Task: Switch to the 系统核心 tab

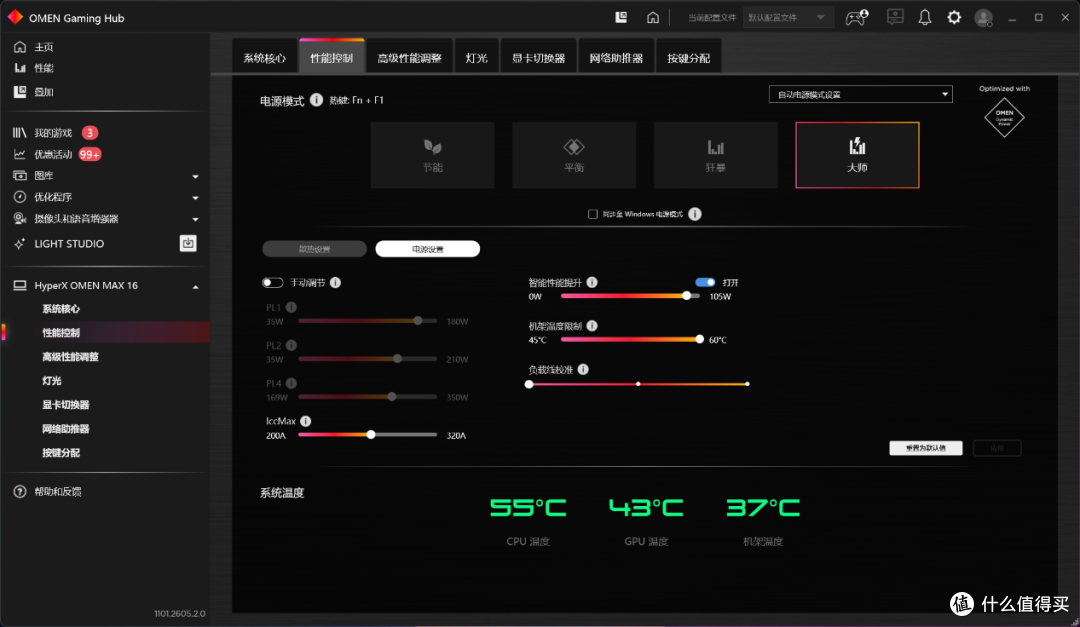Action: (264, 58)
